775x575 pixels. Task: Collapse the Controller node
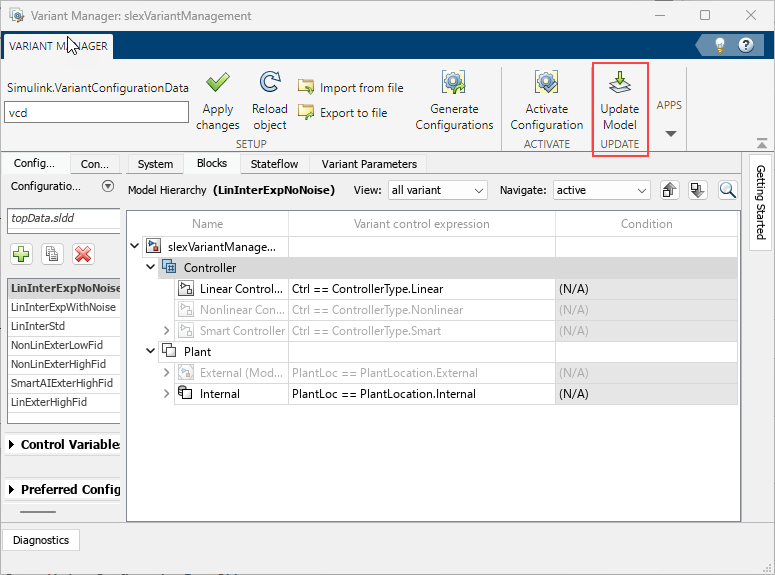point(150,267)
